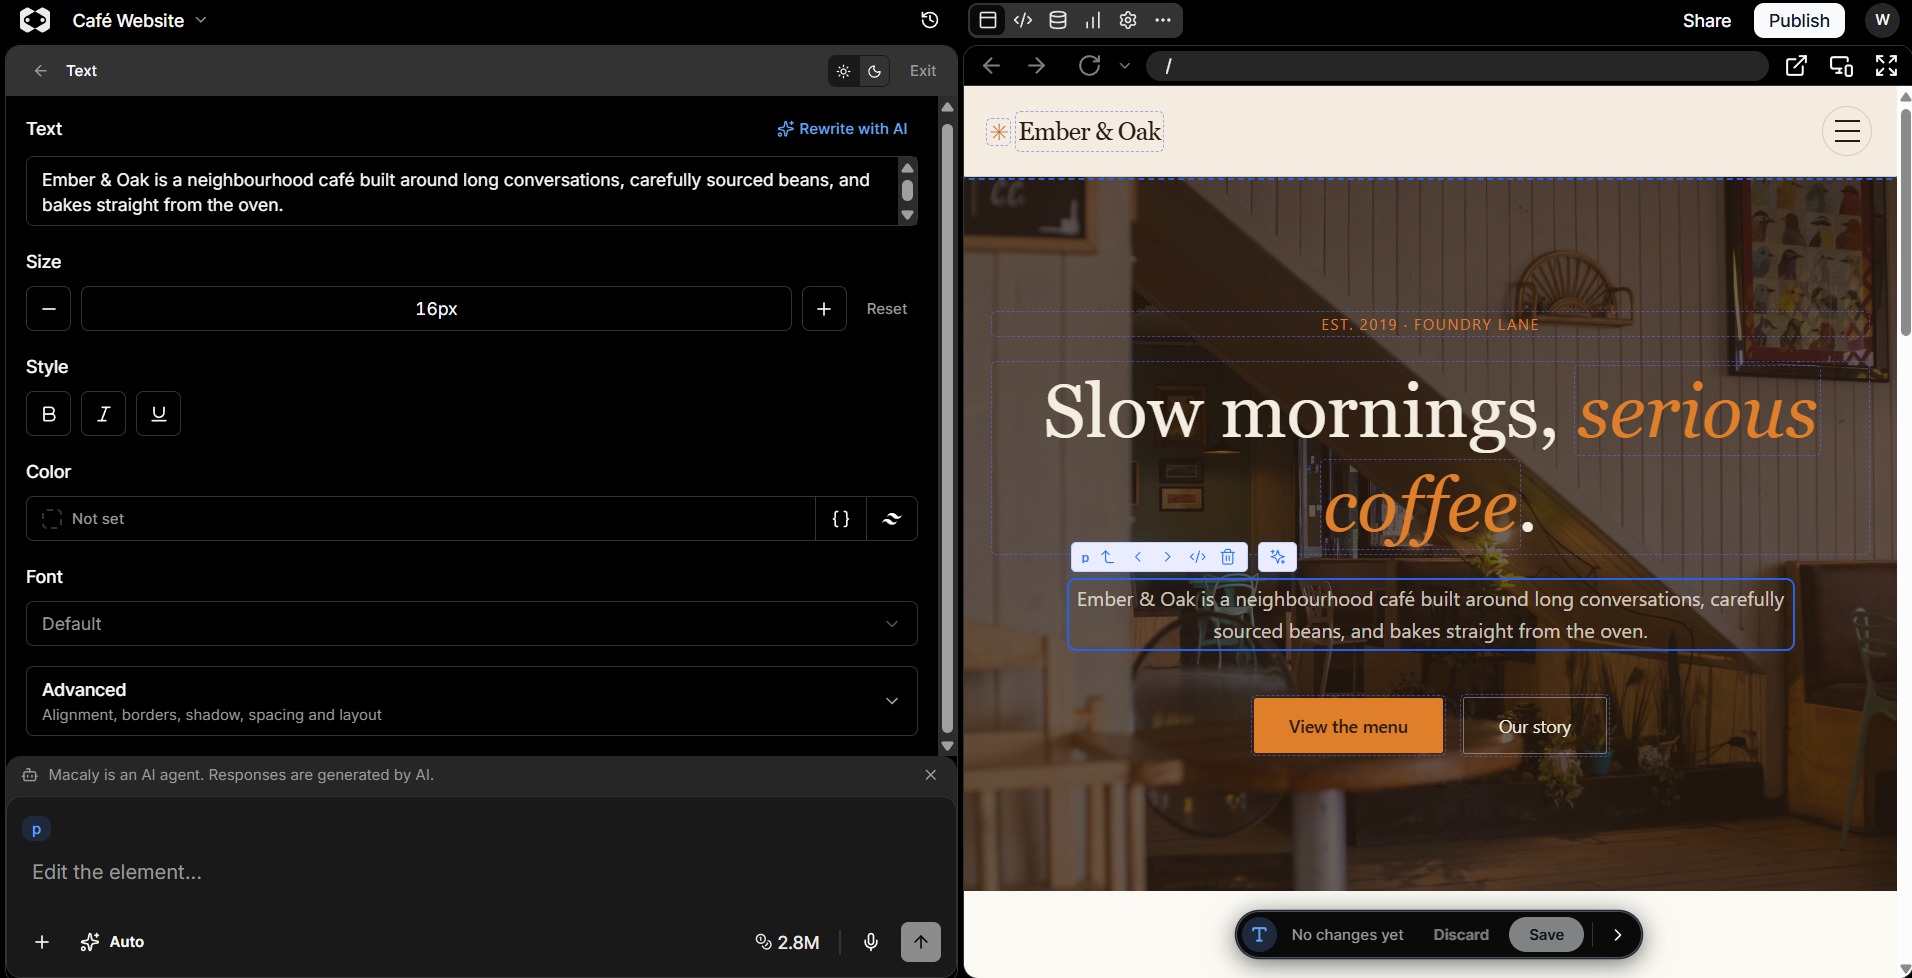Expand the Advanced section
1912x978 pixels.
click(x=471, y=701)
